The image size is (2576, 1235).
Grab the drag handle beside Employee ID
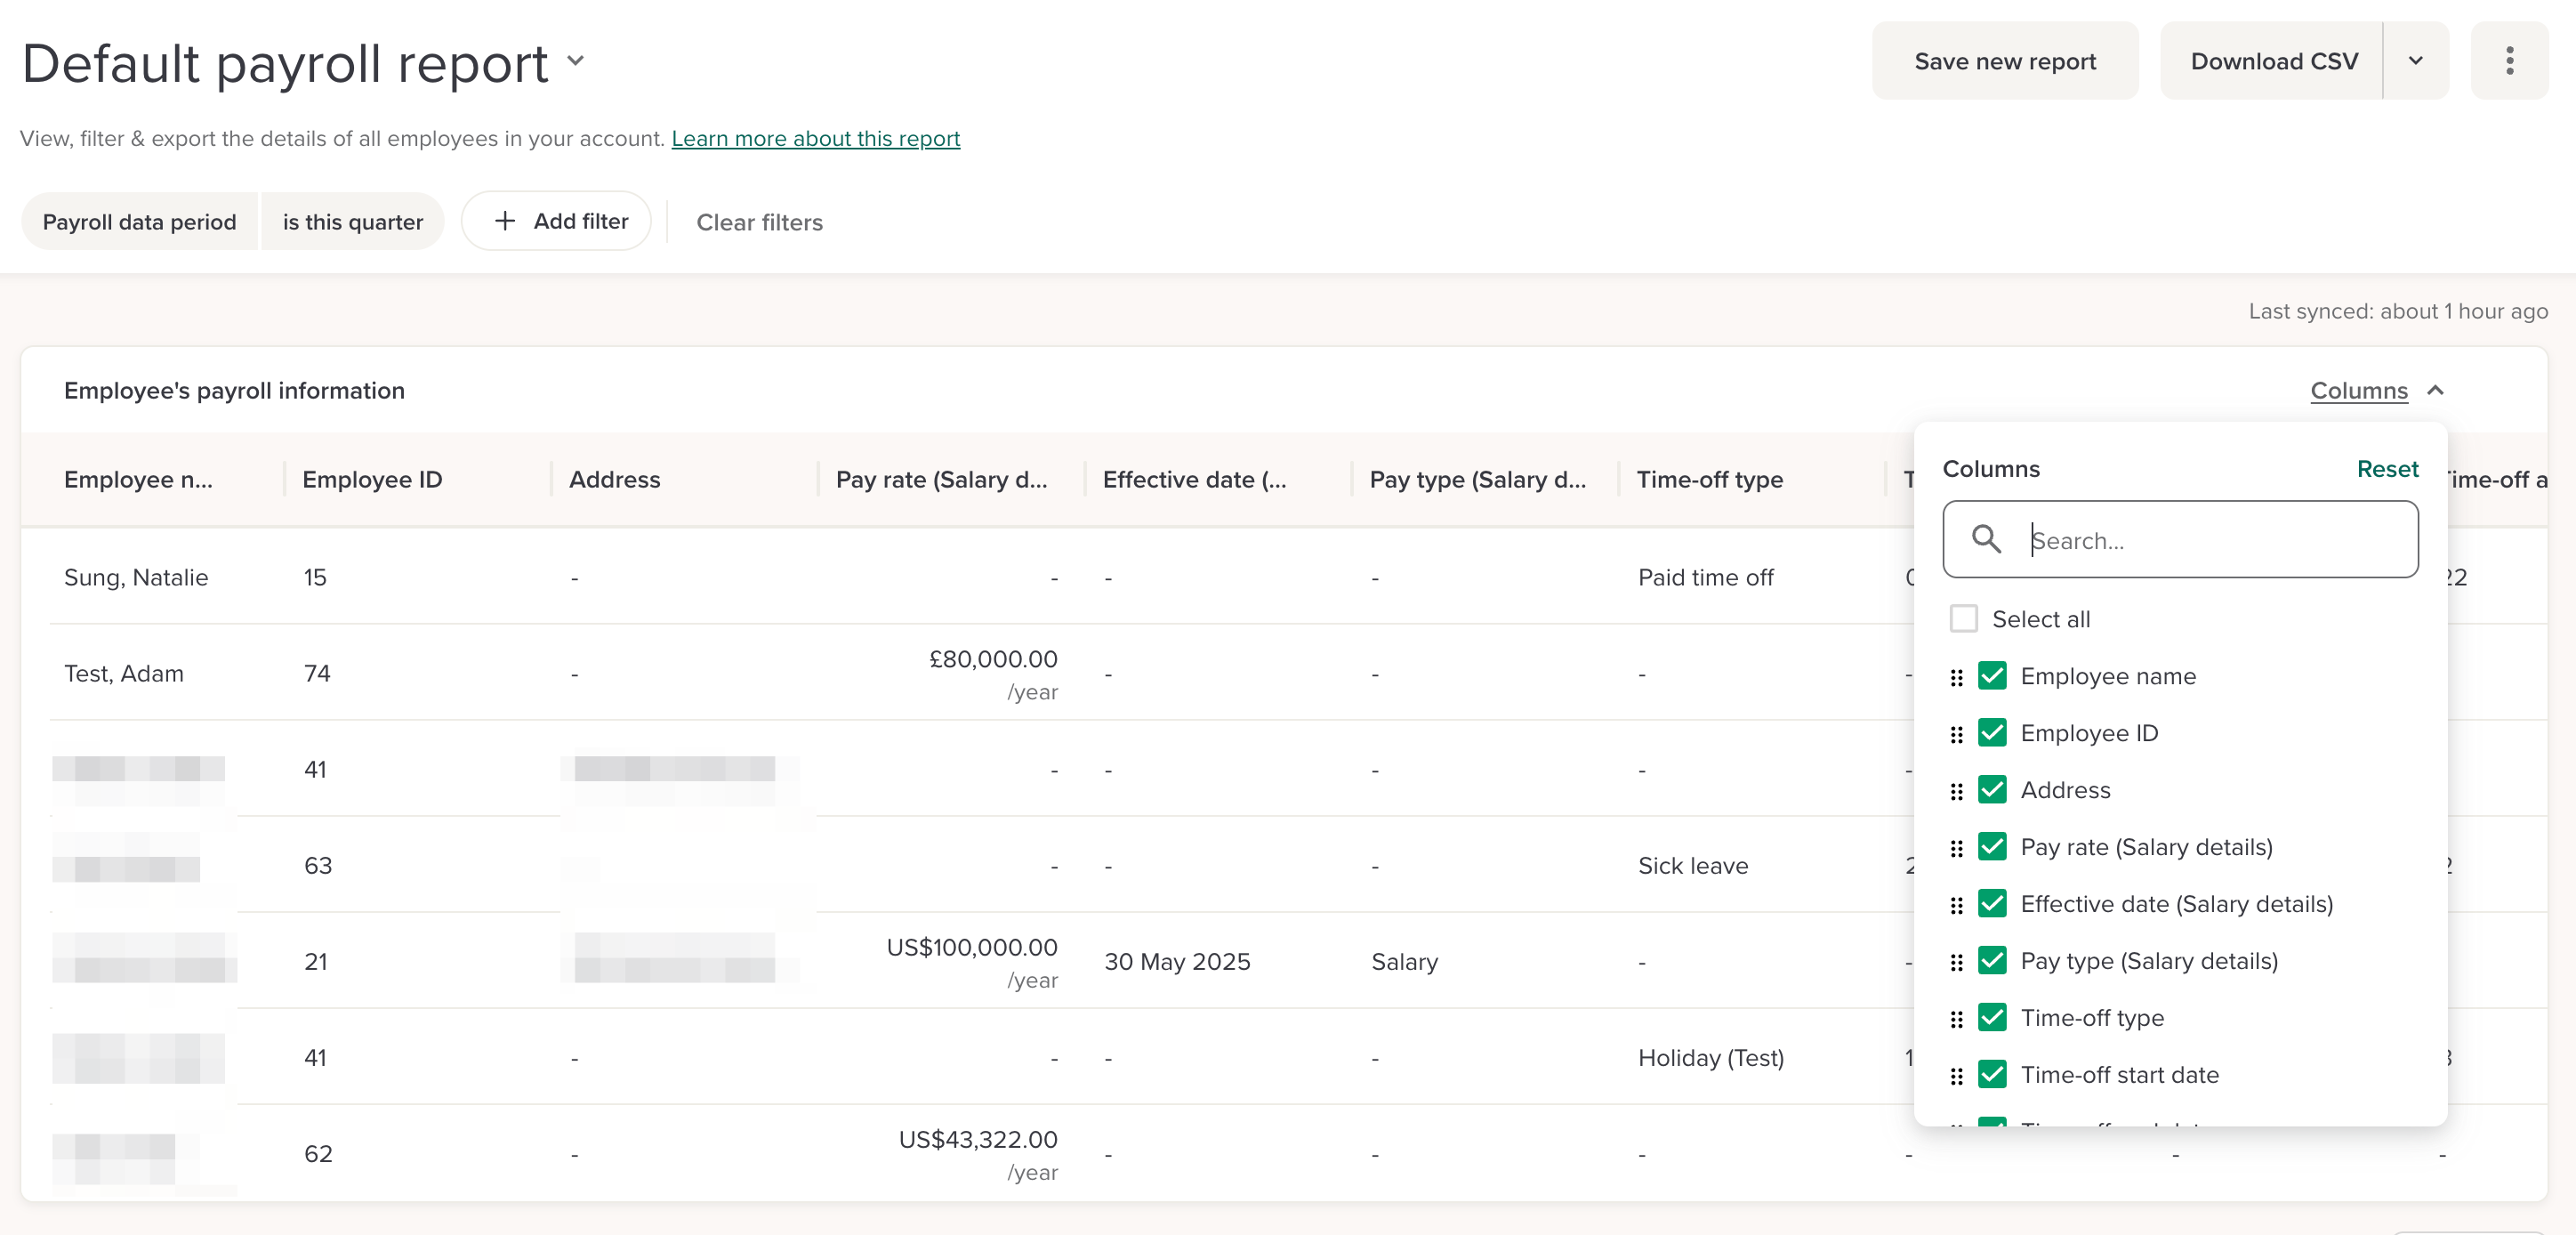pyautogui.click(x=1956, y=735)
